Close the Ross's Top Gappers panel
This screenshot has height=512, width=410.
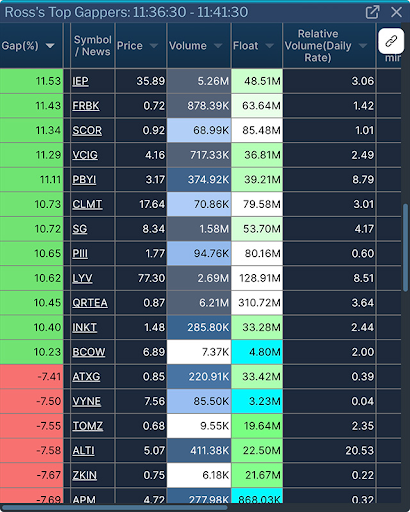(x=396, y=12)
